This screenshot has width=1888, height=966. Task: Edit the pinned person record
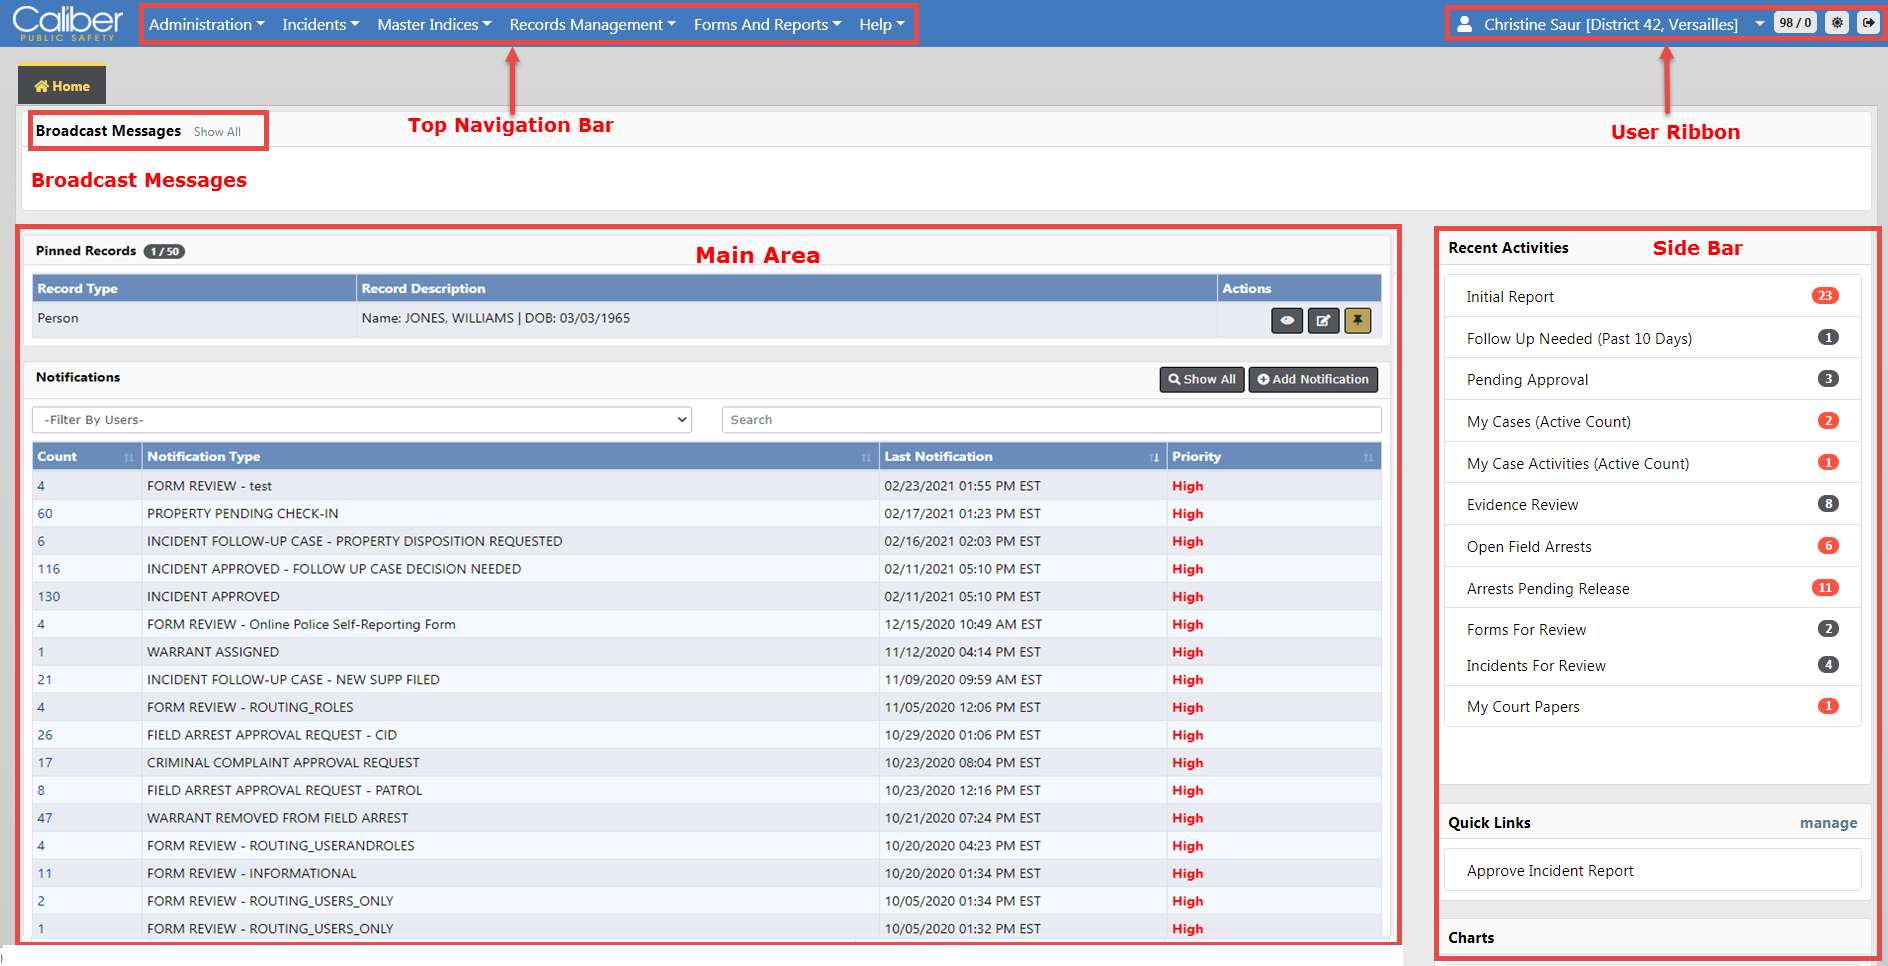coord(1323,321)
